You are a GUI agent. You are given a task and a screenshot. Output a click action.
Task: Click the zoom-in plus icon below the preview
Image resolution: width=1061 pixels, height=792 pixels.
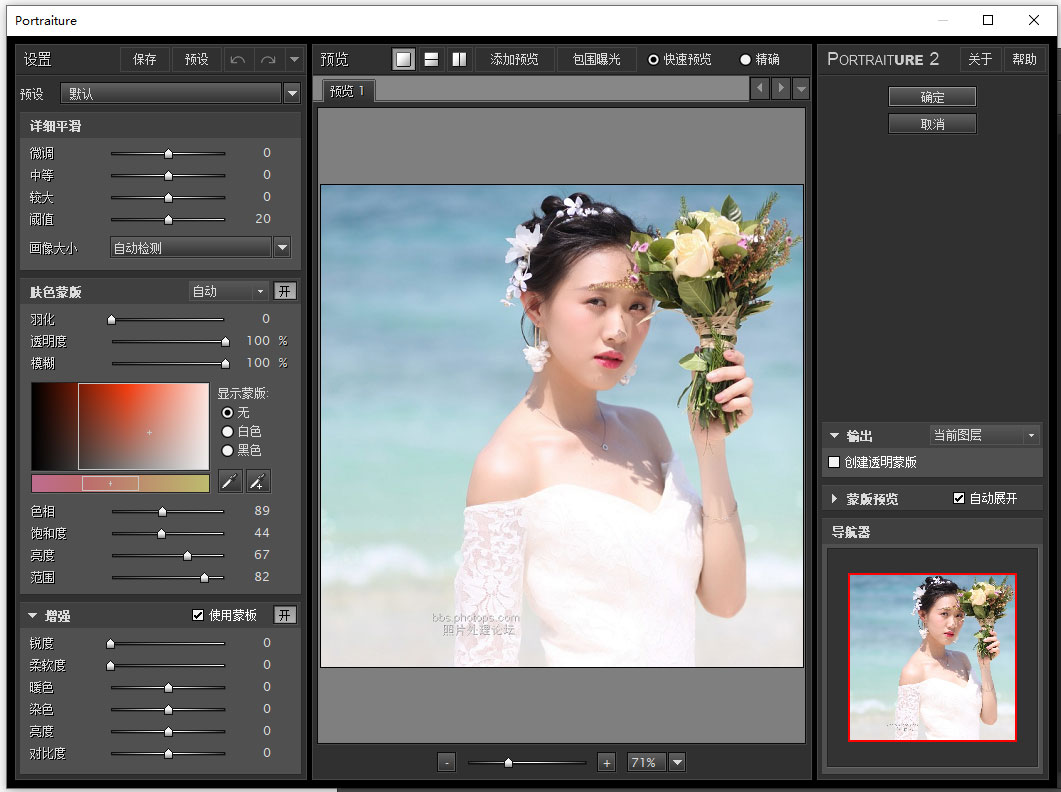(606, 761)
